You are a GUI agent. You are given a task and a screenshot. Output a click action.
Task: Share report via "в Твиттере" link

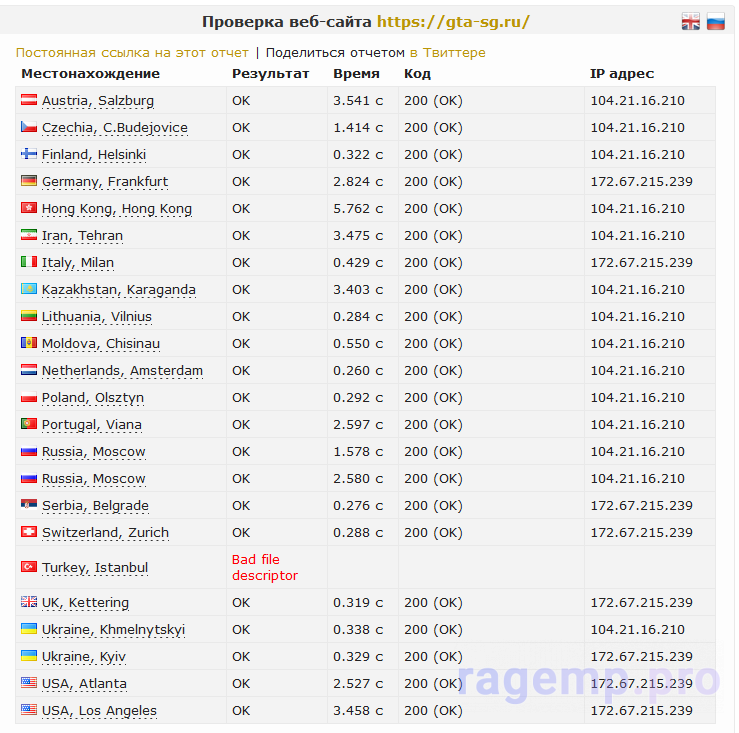[448, 52]
